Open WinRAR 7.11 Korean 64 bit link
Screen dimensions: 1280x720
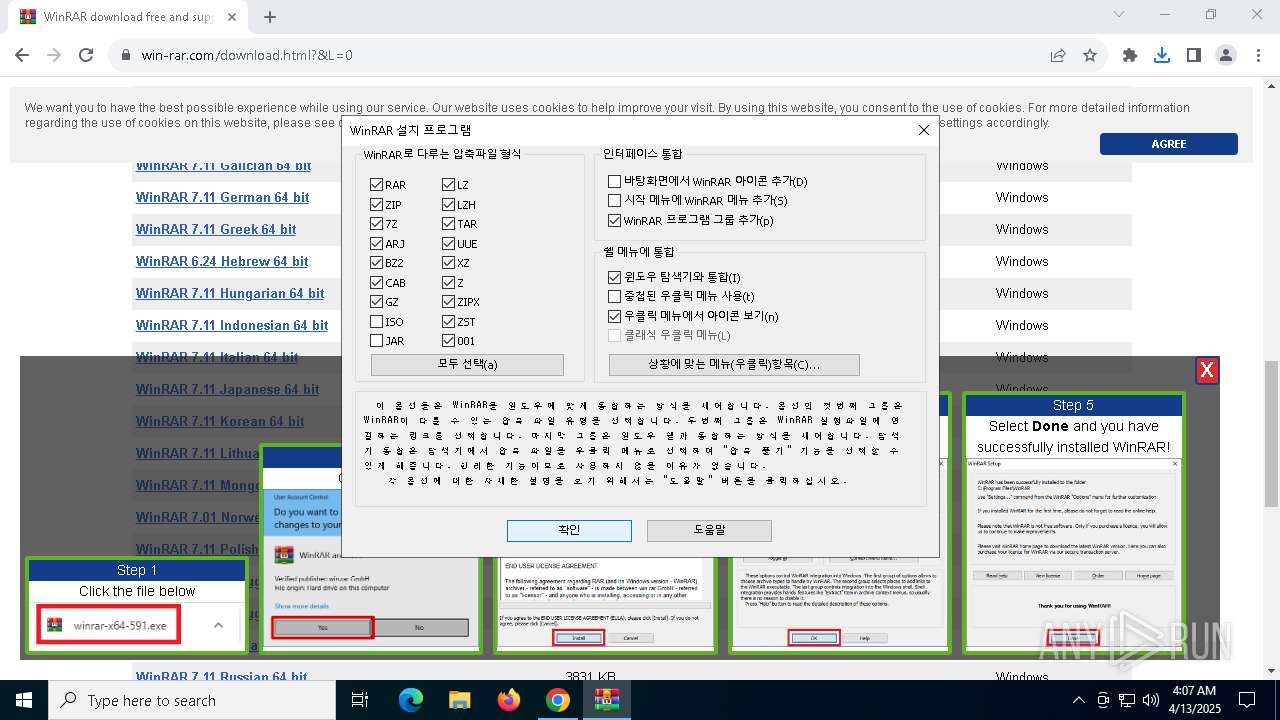(220, 421)
